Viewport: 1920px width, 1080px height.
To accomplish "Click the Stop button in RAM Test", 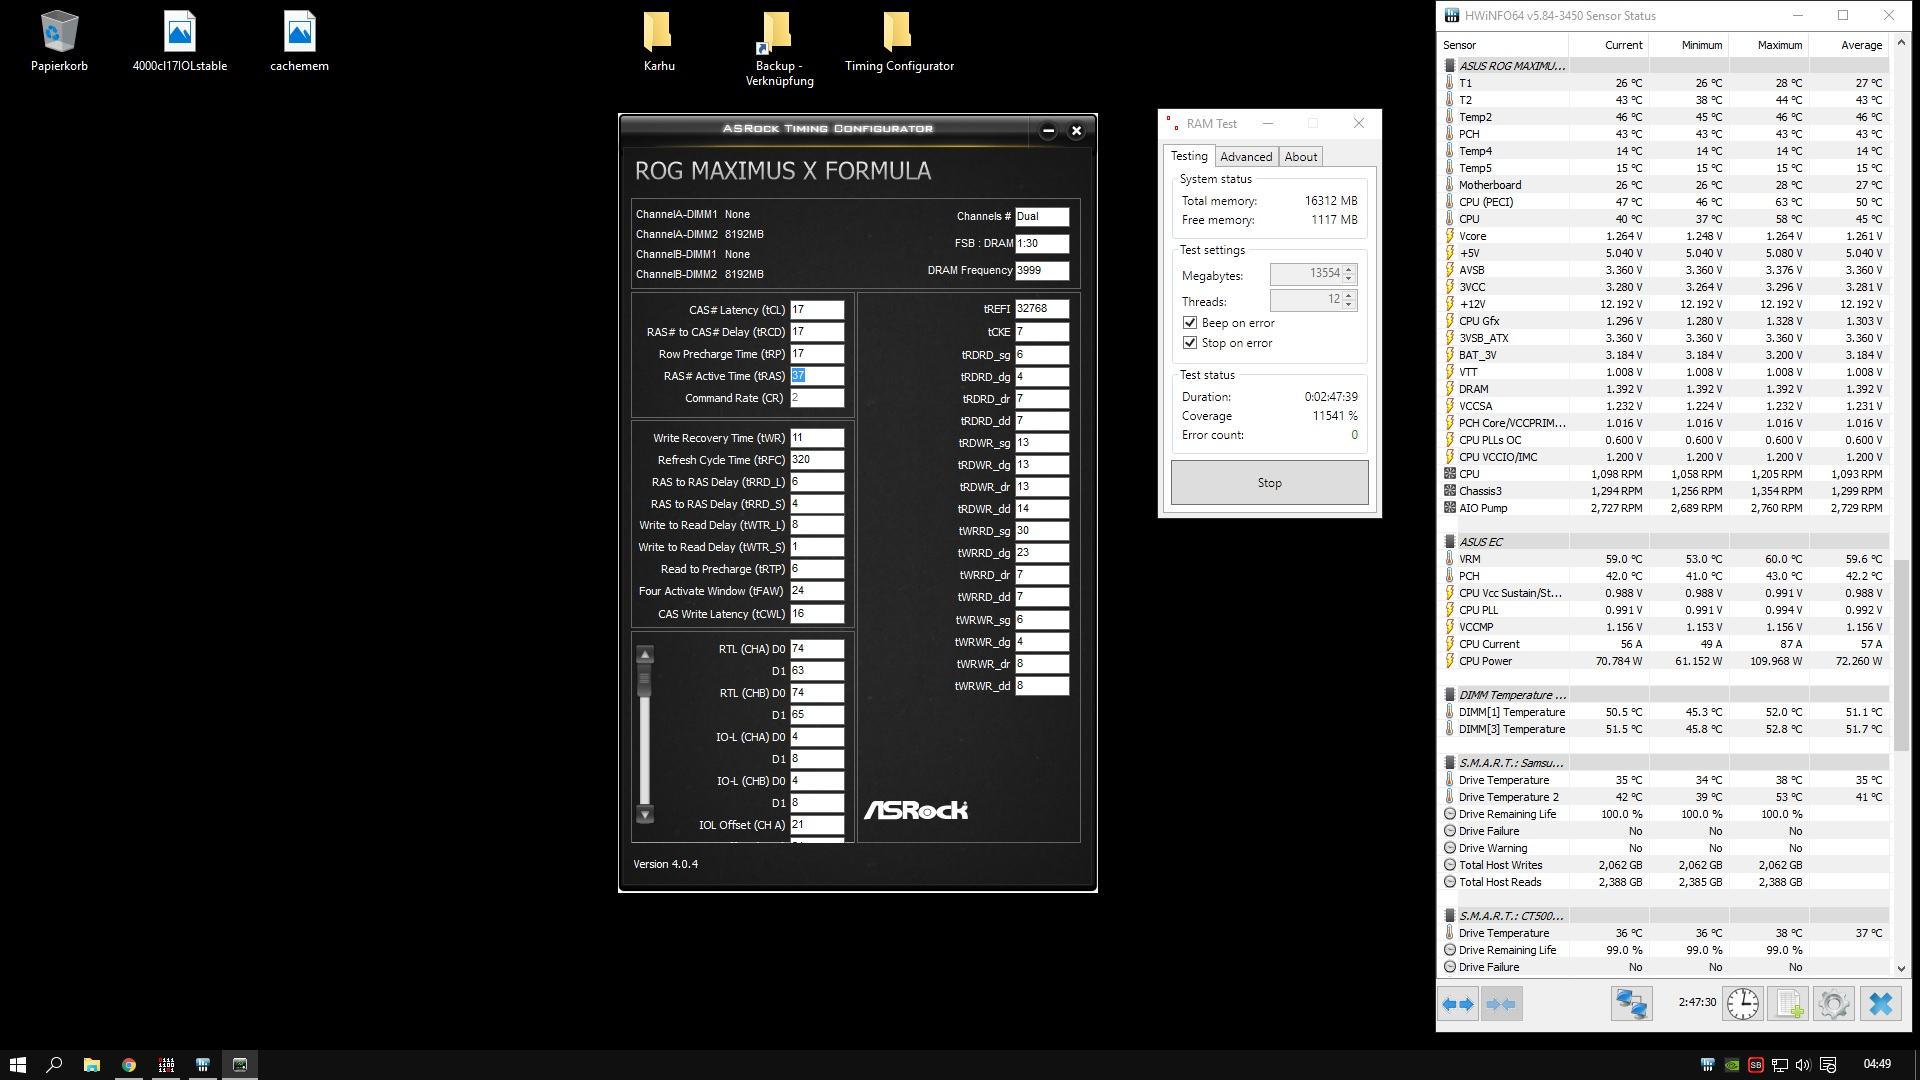I will (x=1269, y=483).
